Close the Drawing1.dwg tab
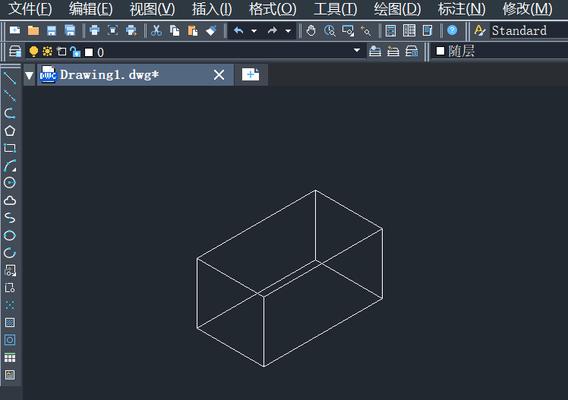This screenshot has height=400, width=568. tap(219, 75)
